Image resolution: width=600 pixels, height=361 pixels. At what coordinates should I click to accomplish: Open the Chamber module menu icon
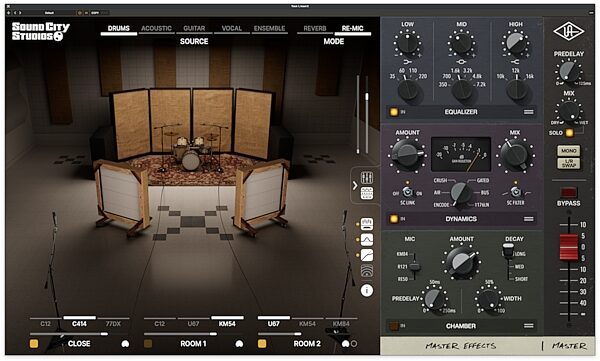(x=528, y=326)
